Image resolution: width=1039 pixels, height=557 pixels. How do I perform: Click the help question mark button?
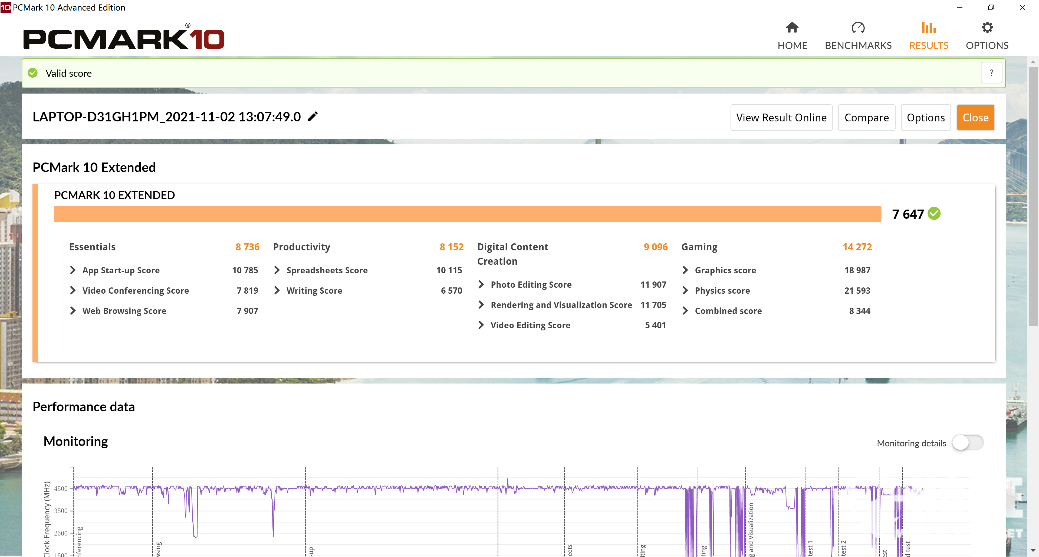[x=991, y=73]
